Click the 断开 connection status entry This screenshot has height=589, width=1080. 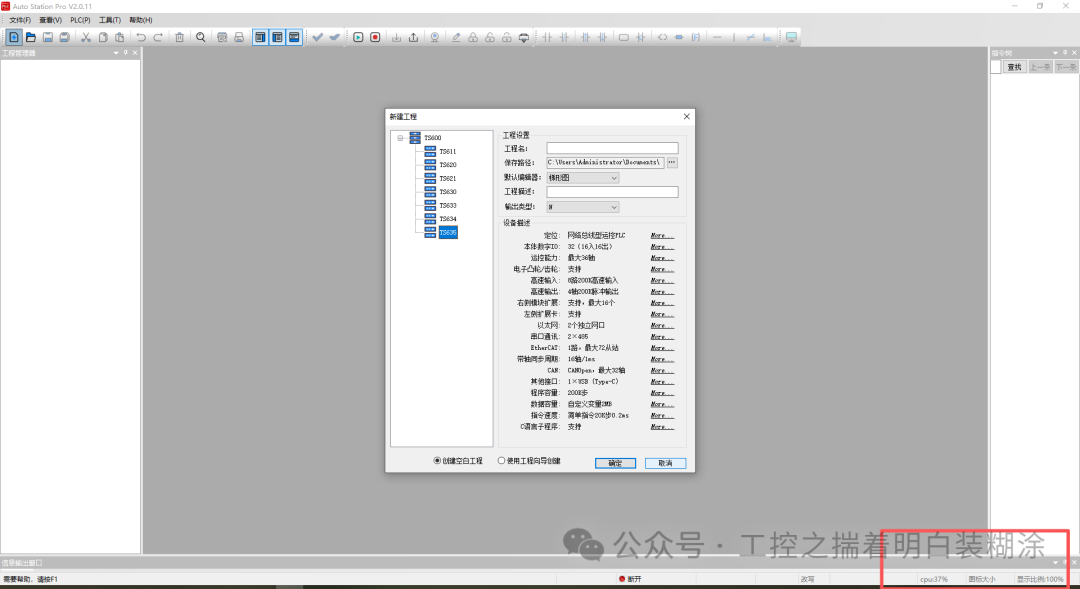tap(630, 579)
